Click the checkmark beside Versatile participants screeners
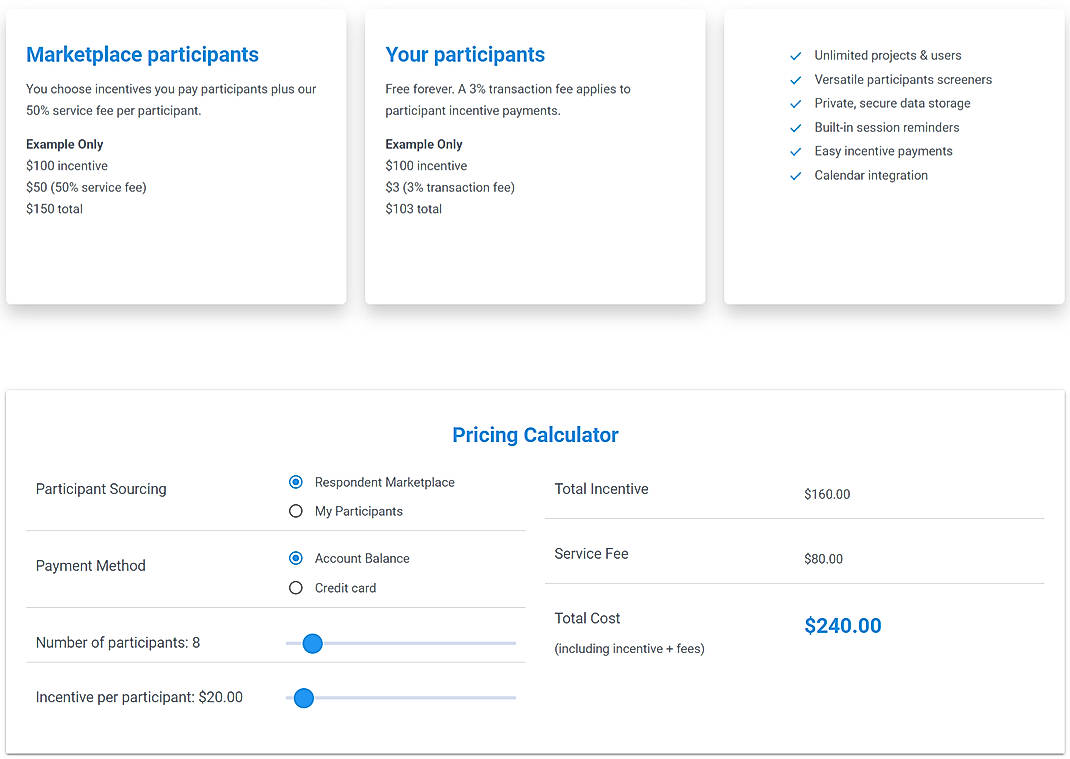This screenshot has height=759, width=1070. (x=796, y=79)
